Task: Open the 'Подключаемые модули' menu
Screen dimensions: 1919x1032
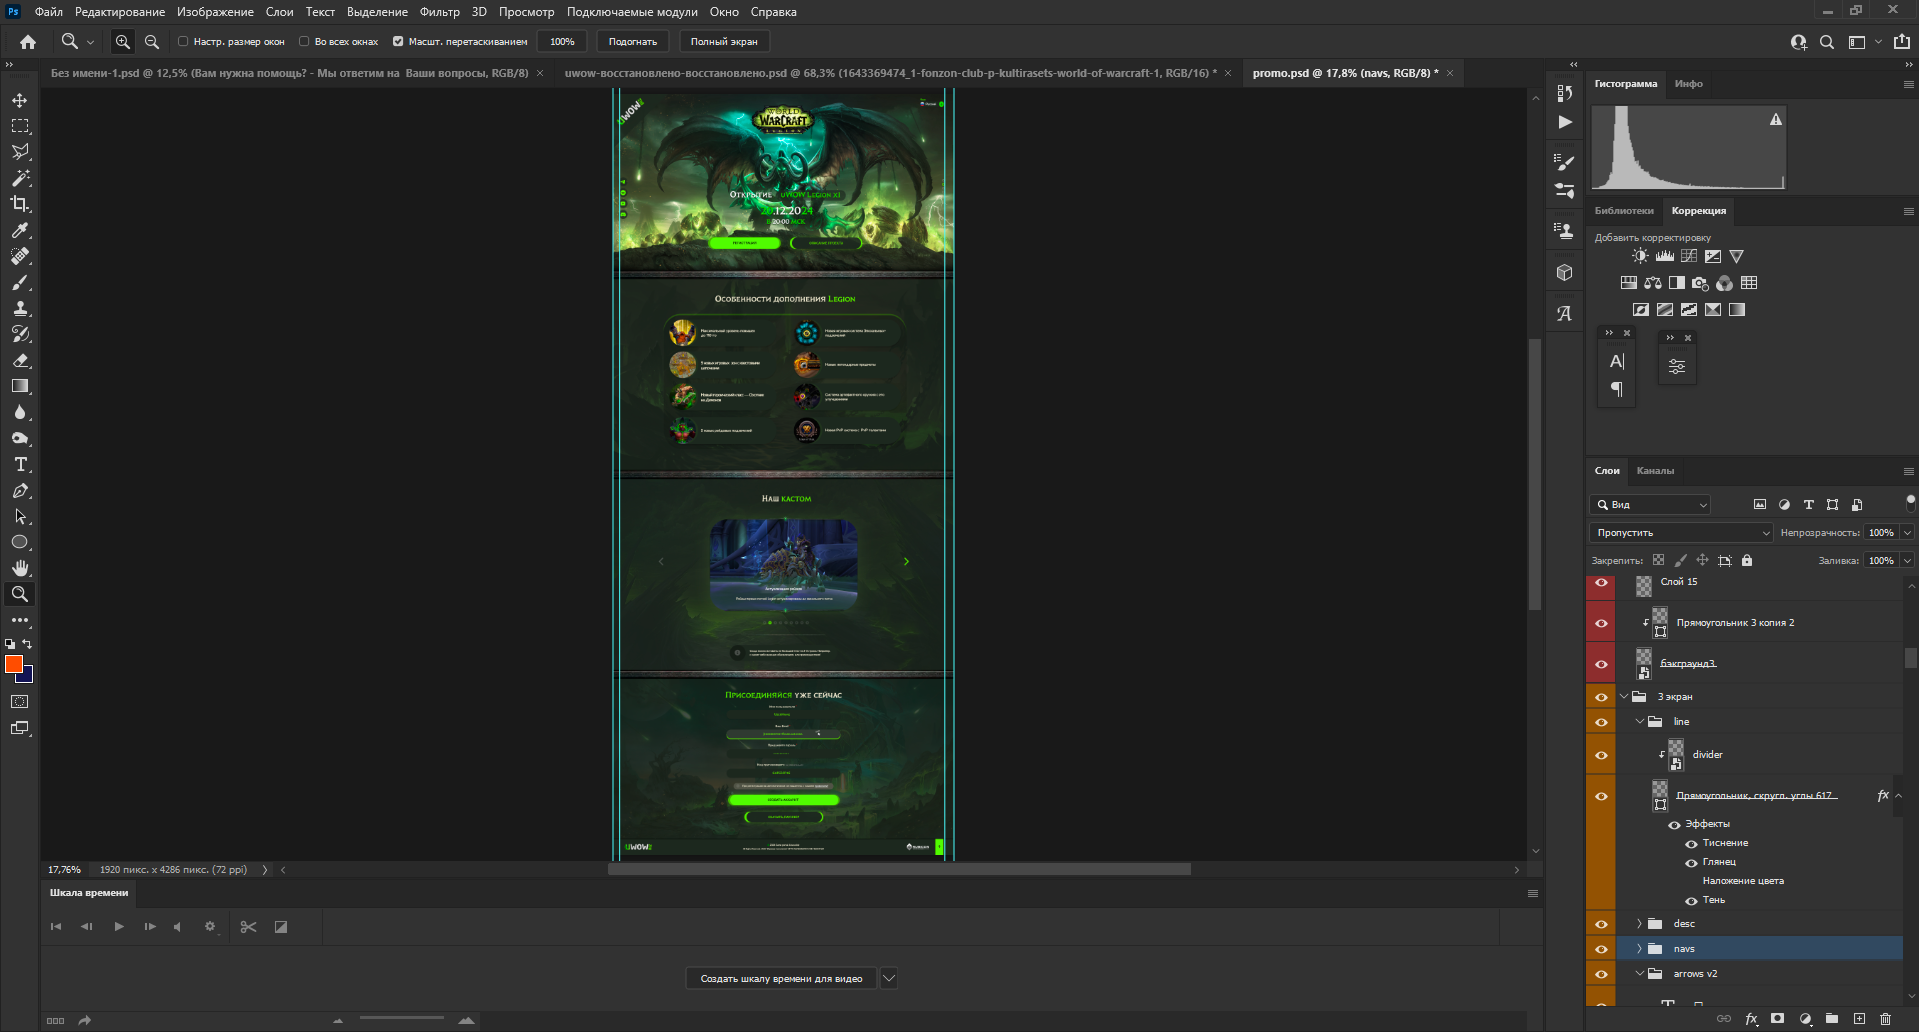Action: coord(632,12)
